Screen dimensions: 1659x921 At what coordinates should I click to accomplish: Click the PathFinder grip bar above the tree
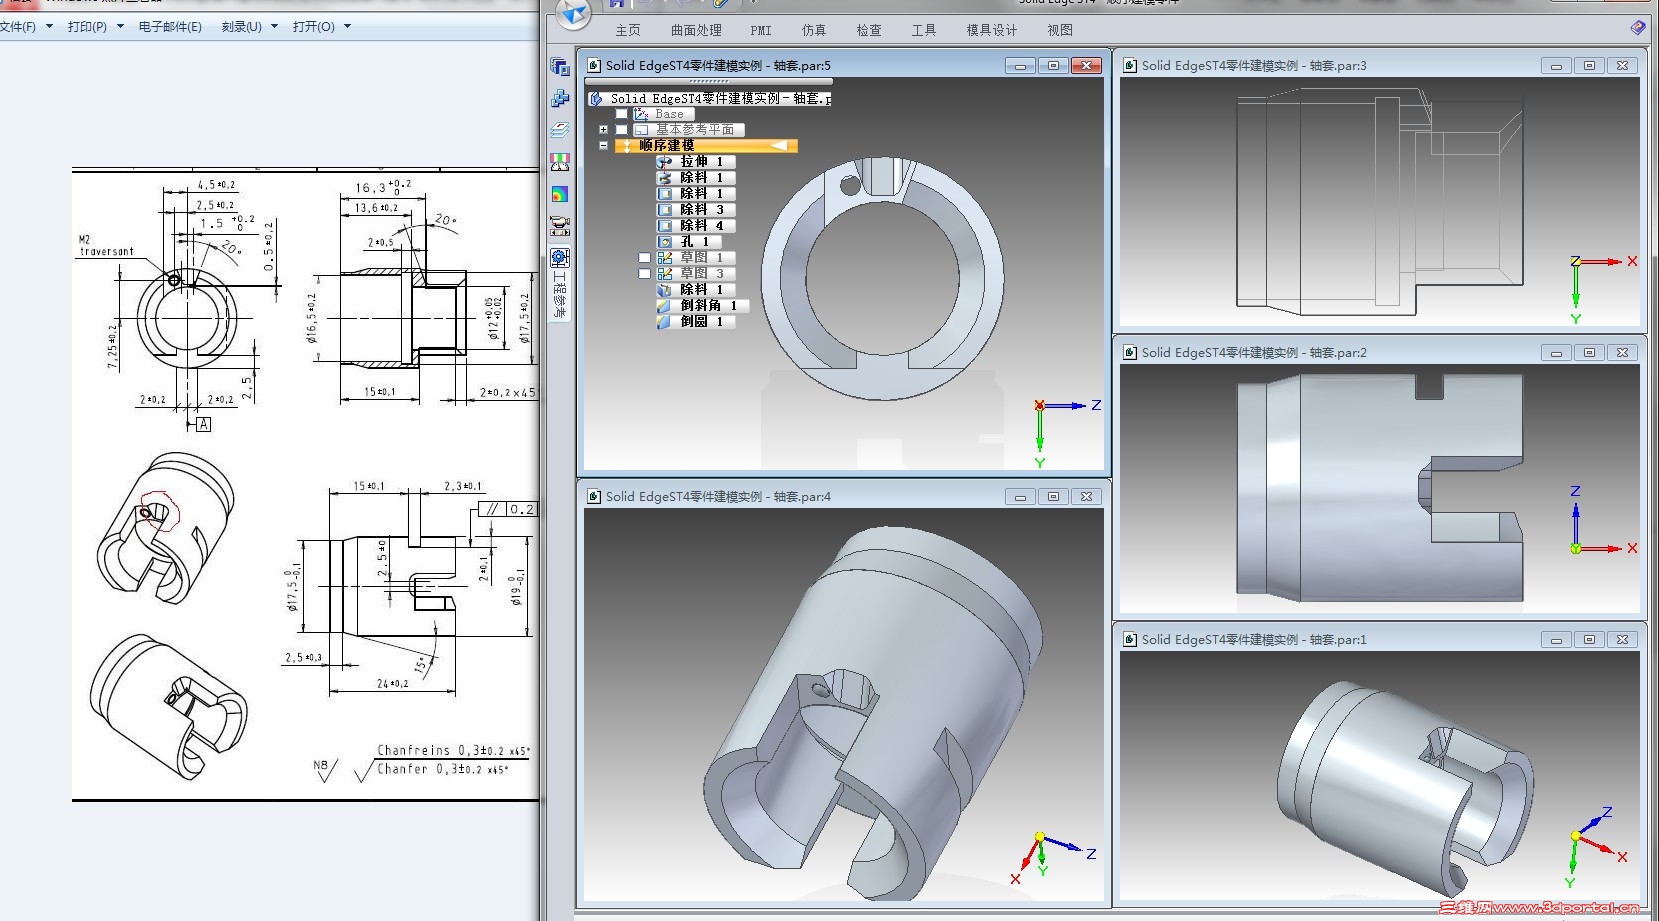pyautogui.click(x=710, y=81)
